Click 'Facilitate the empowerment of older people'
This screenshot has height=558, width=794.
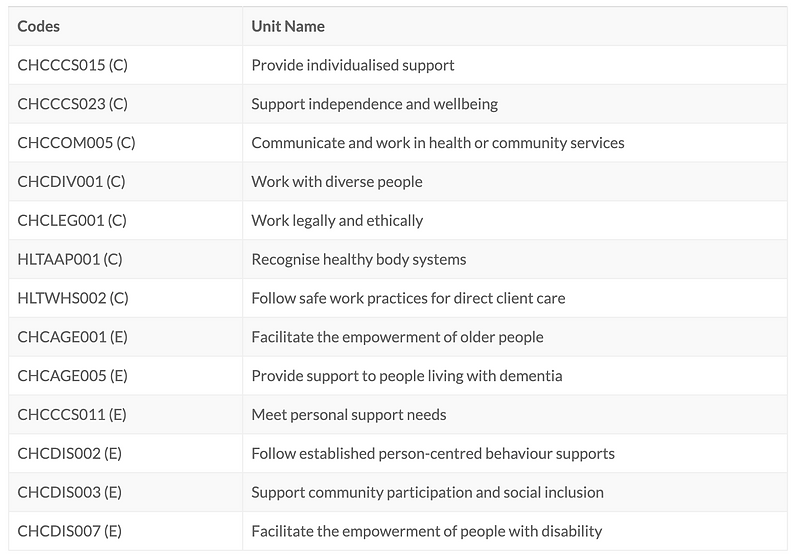coord(397,337)
